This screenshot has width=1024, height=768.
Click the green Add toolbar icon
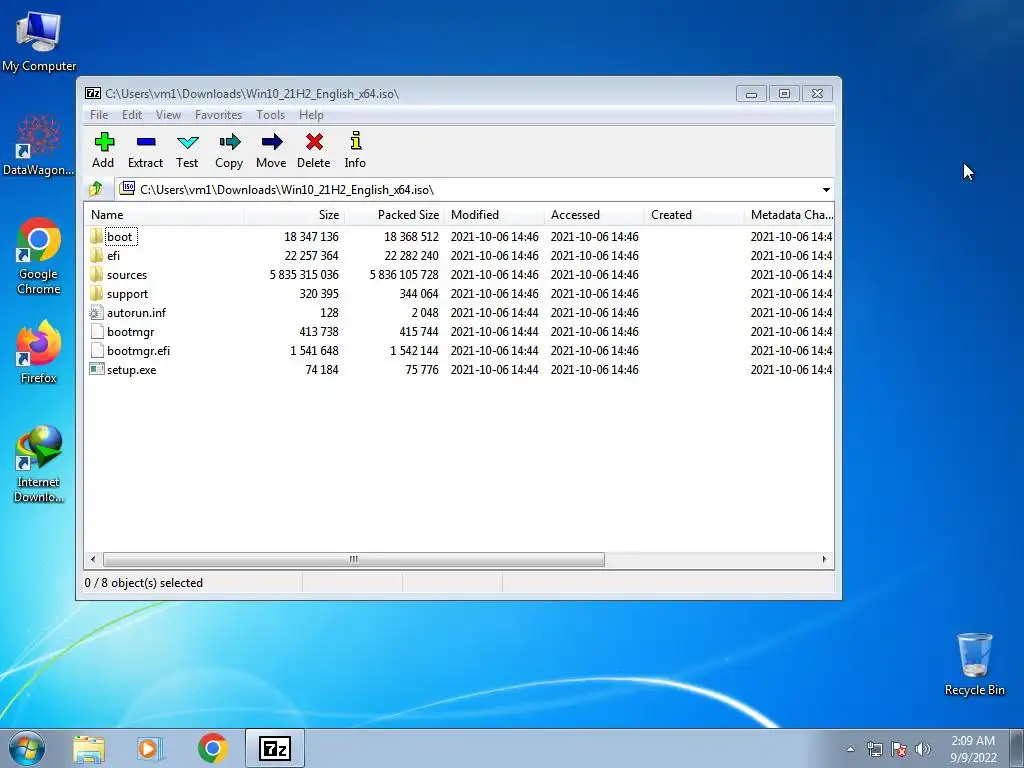104,142
